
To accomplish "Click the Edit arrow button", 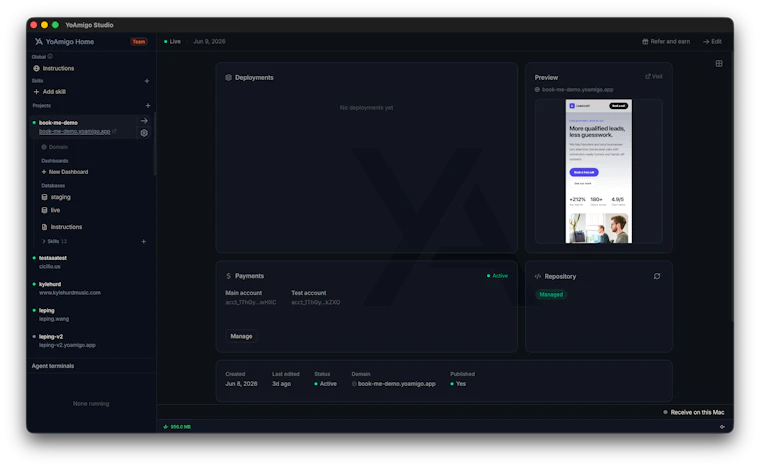I will pos(712,42).
